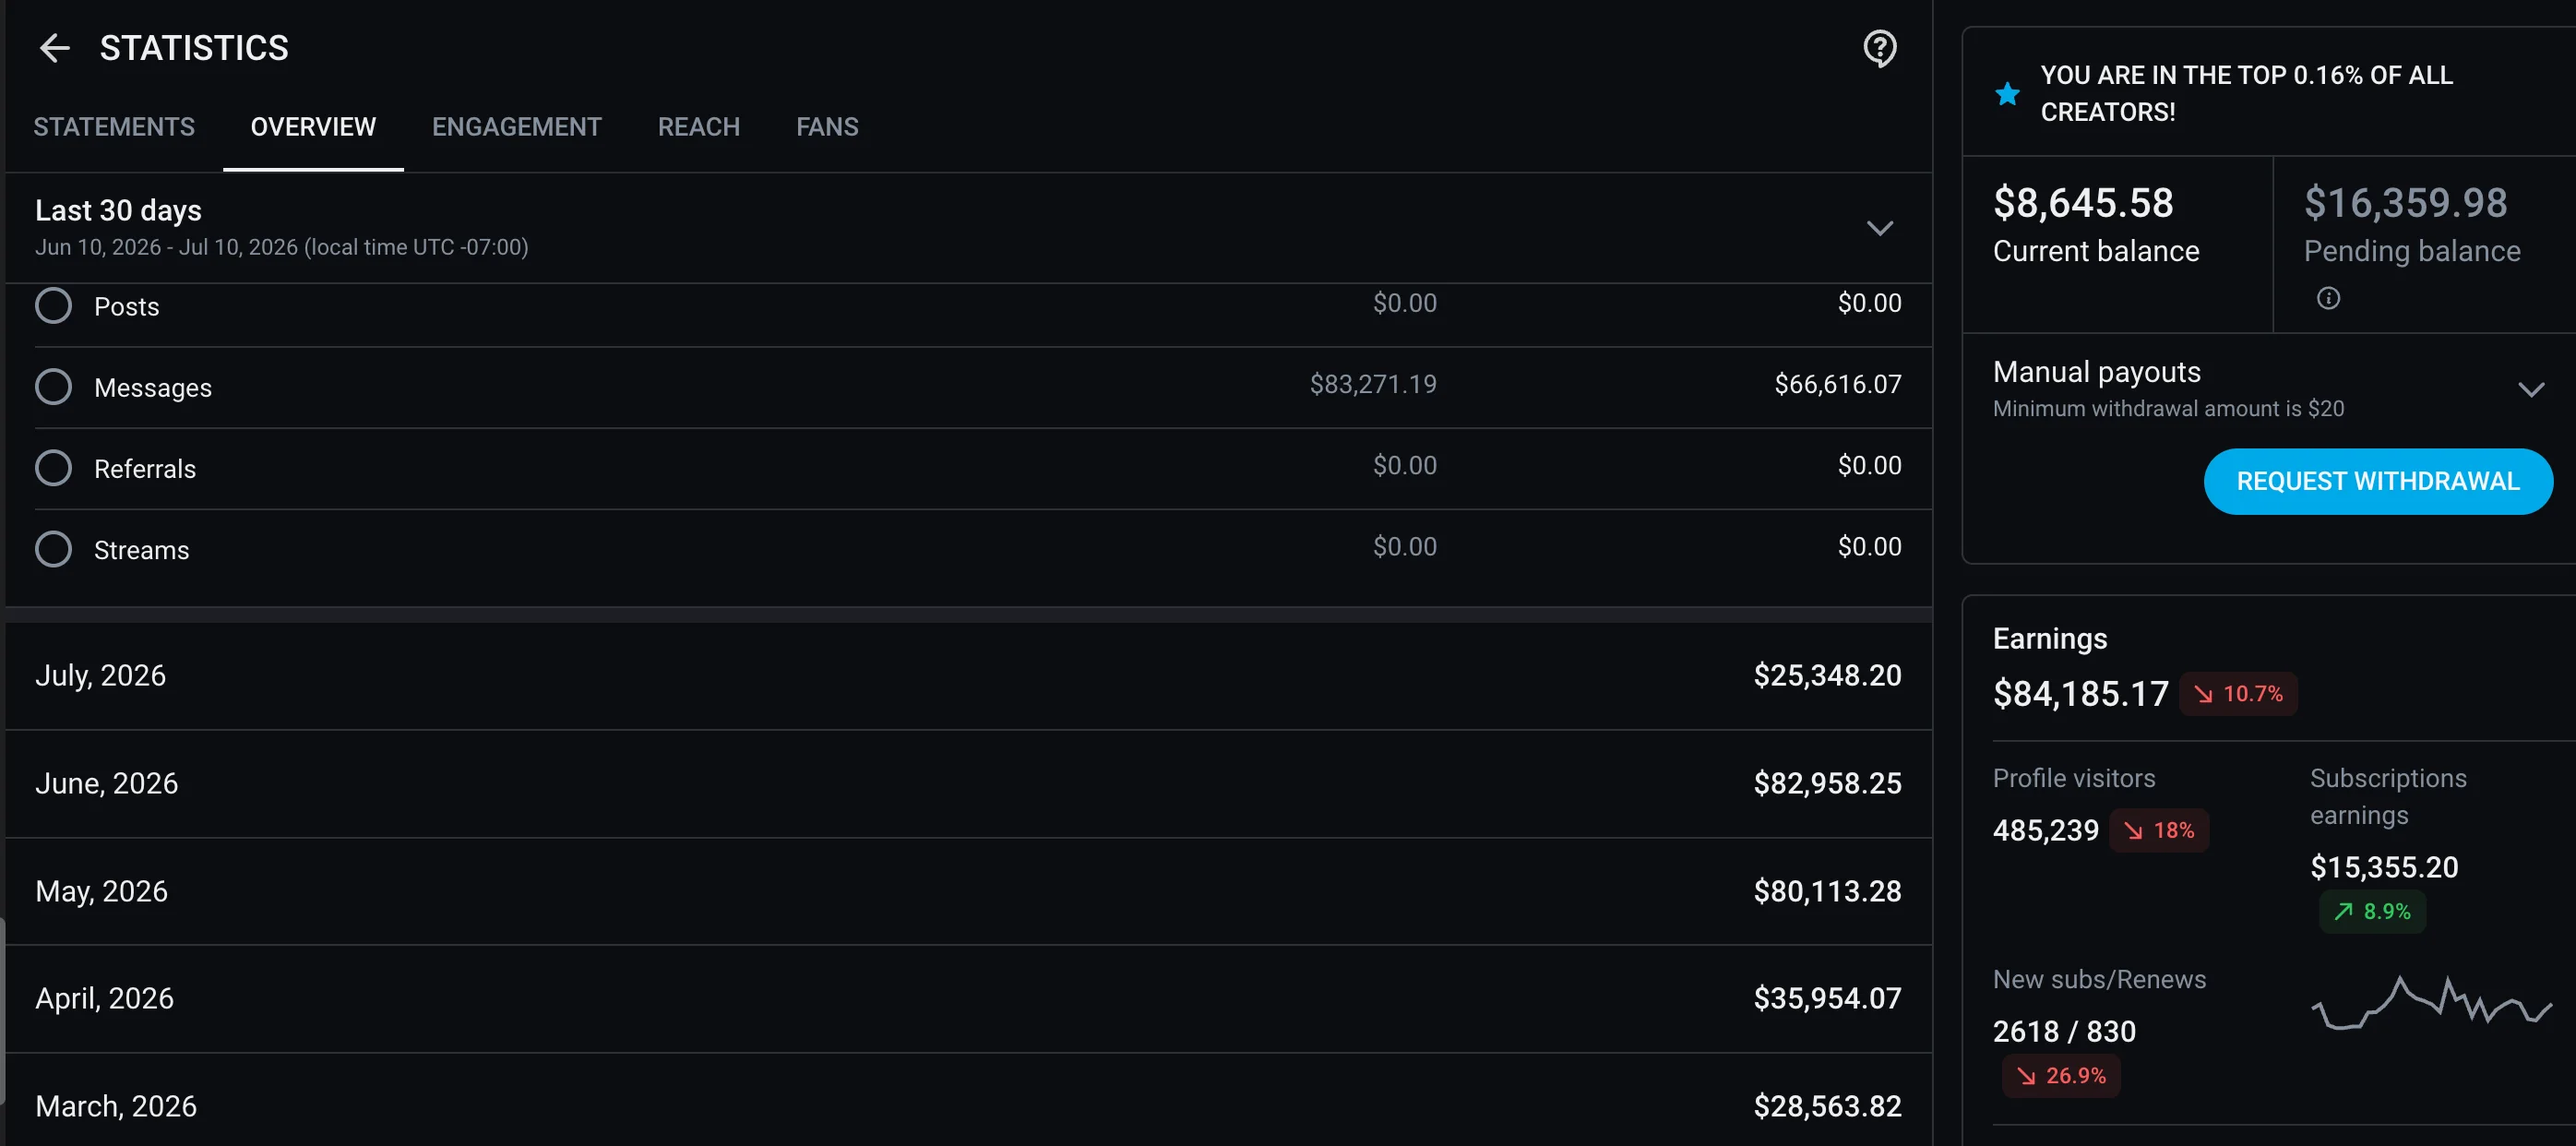Click the 8.9% subscriptions increase badge

click(x=2372, y=912)
